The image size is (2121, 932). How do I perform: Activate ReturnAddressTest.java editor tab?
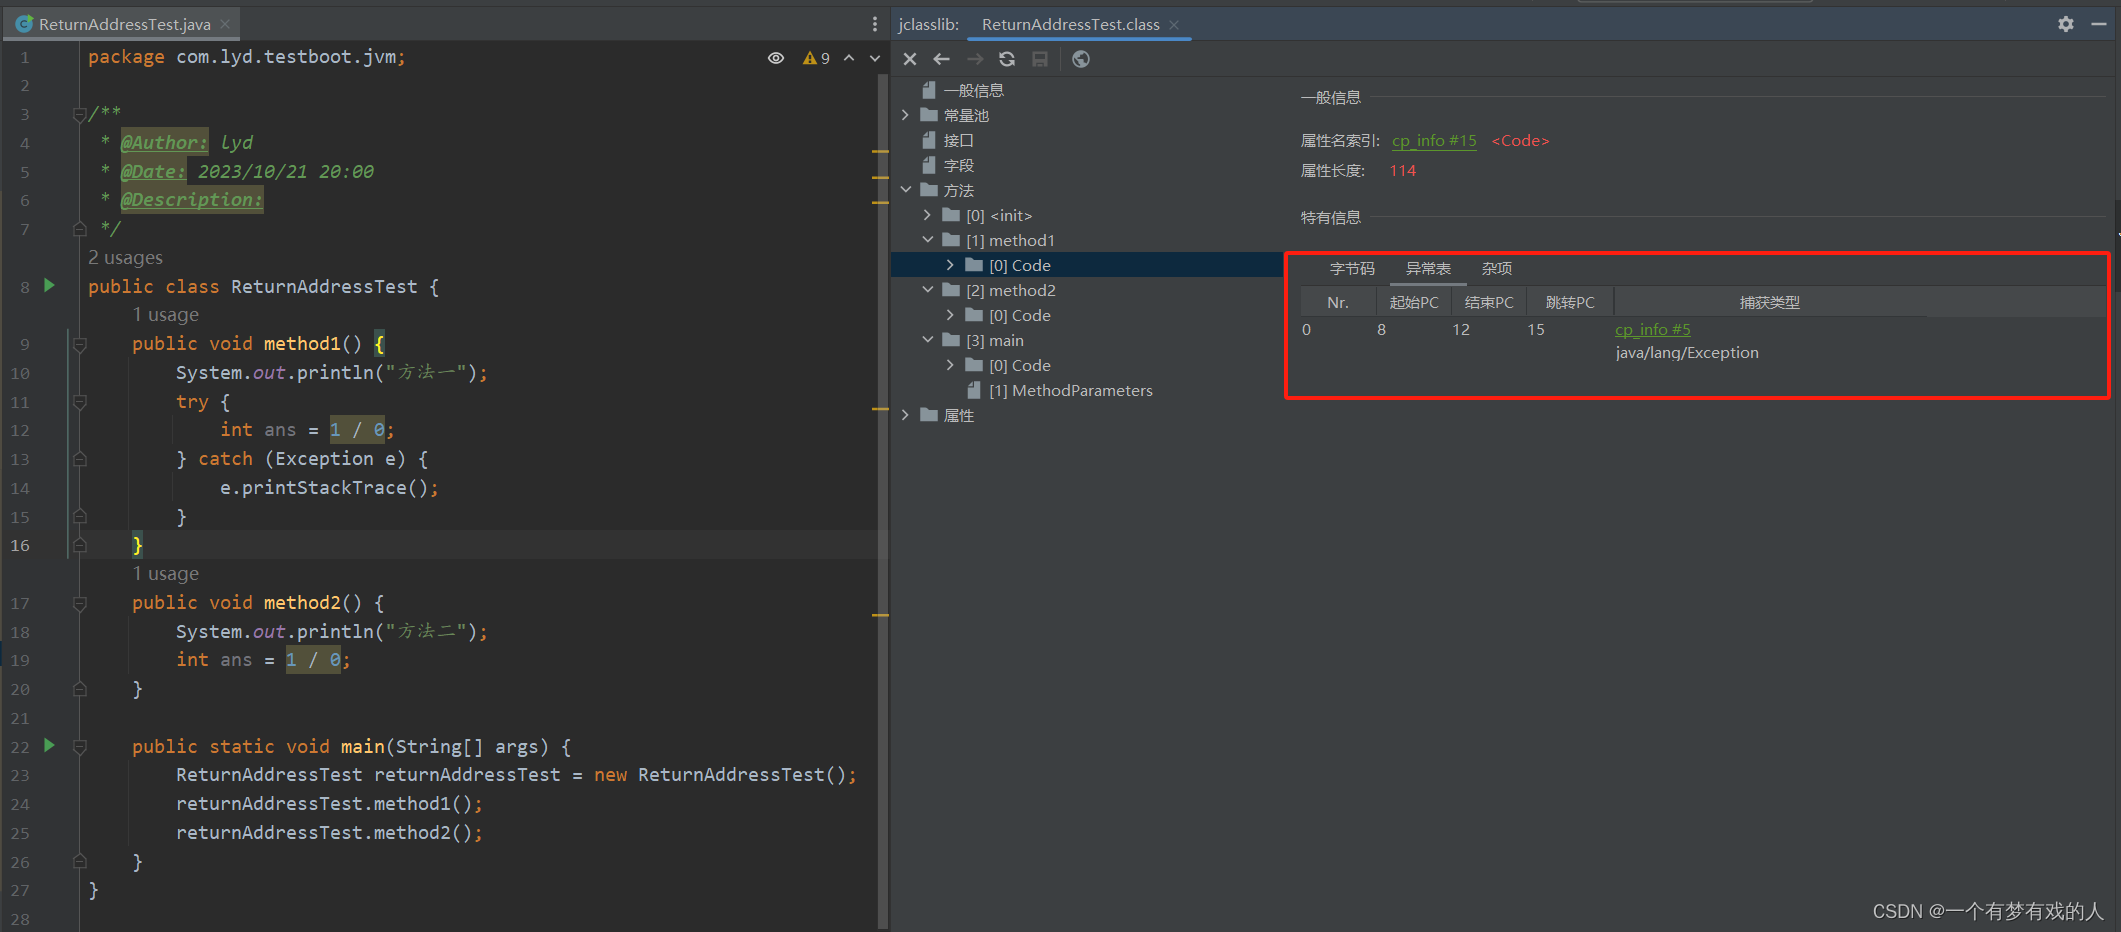coord(124,24)
